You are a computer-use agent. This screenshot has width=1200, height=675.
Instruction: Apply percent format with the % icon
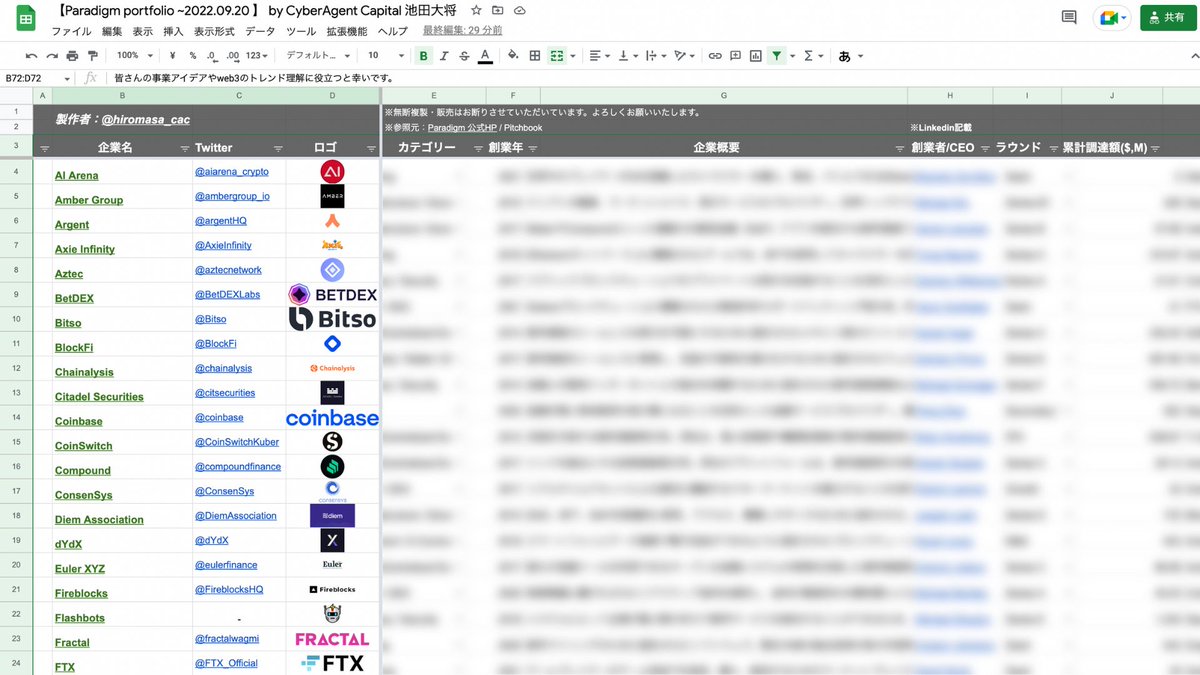pos(193,56)
